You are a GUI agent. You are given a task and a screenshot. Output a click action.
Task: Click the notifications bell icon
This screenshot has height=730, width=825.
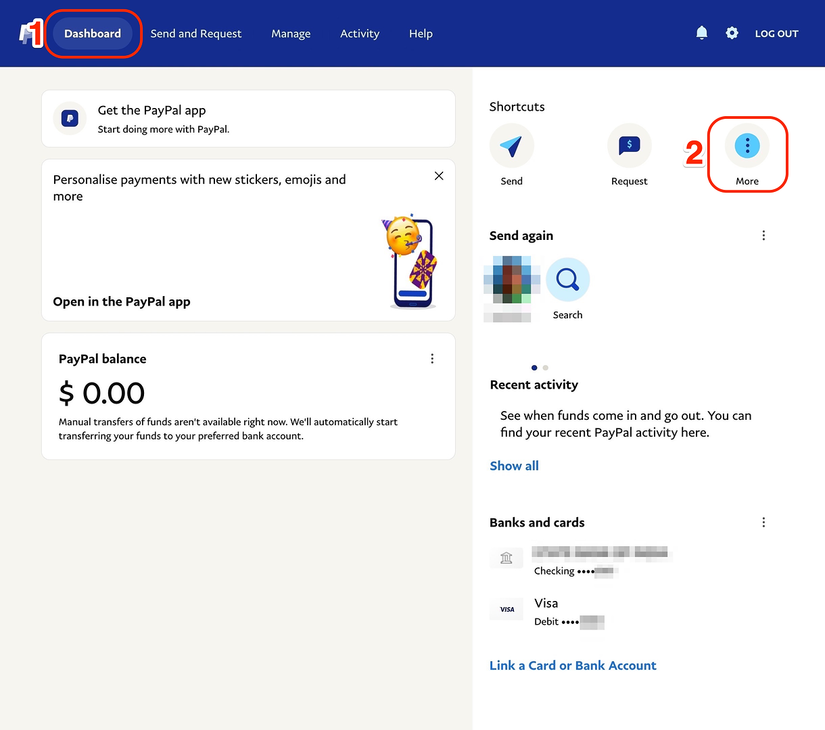[702, 33]
